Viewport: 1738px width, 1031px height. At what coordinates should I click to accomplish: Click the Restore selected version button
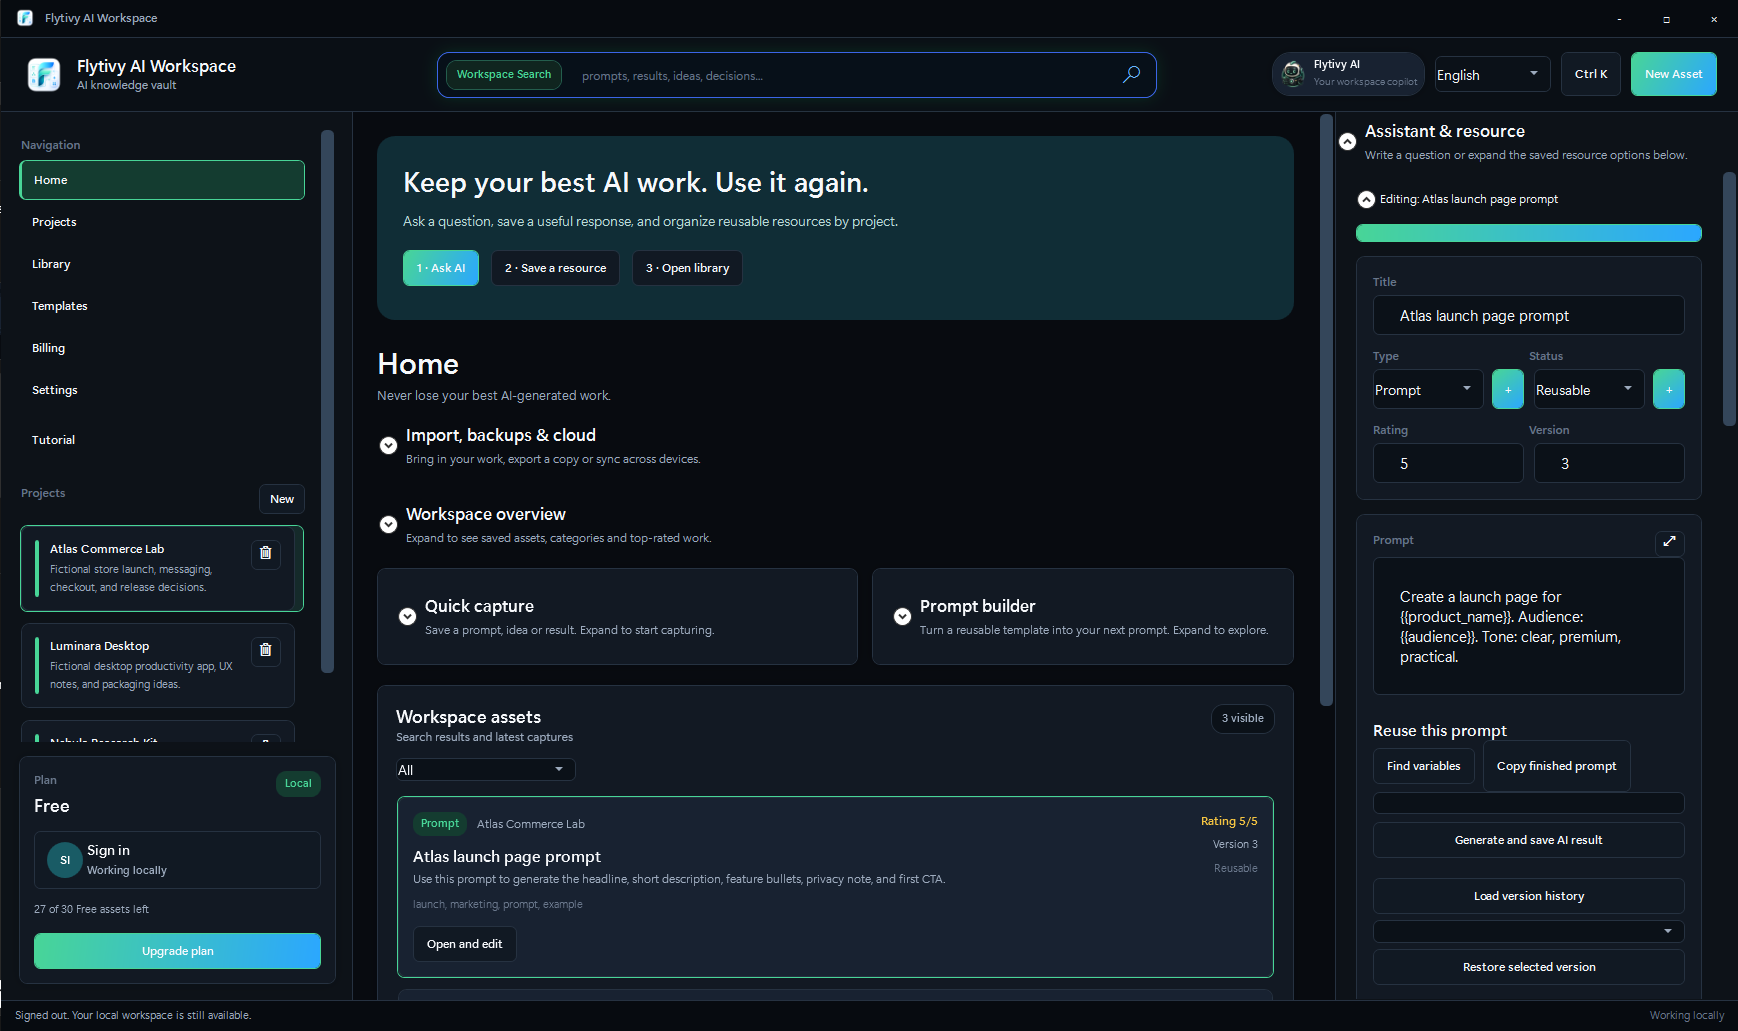1528,967
